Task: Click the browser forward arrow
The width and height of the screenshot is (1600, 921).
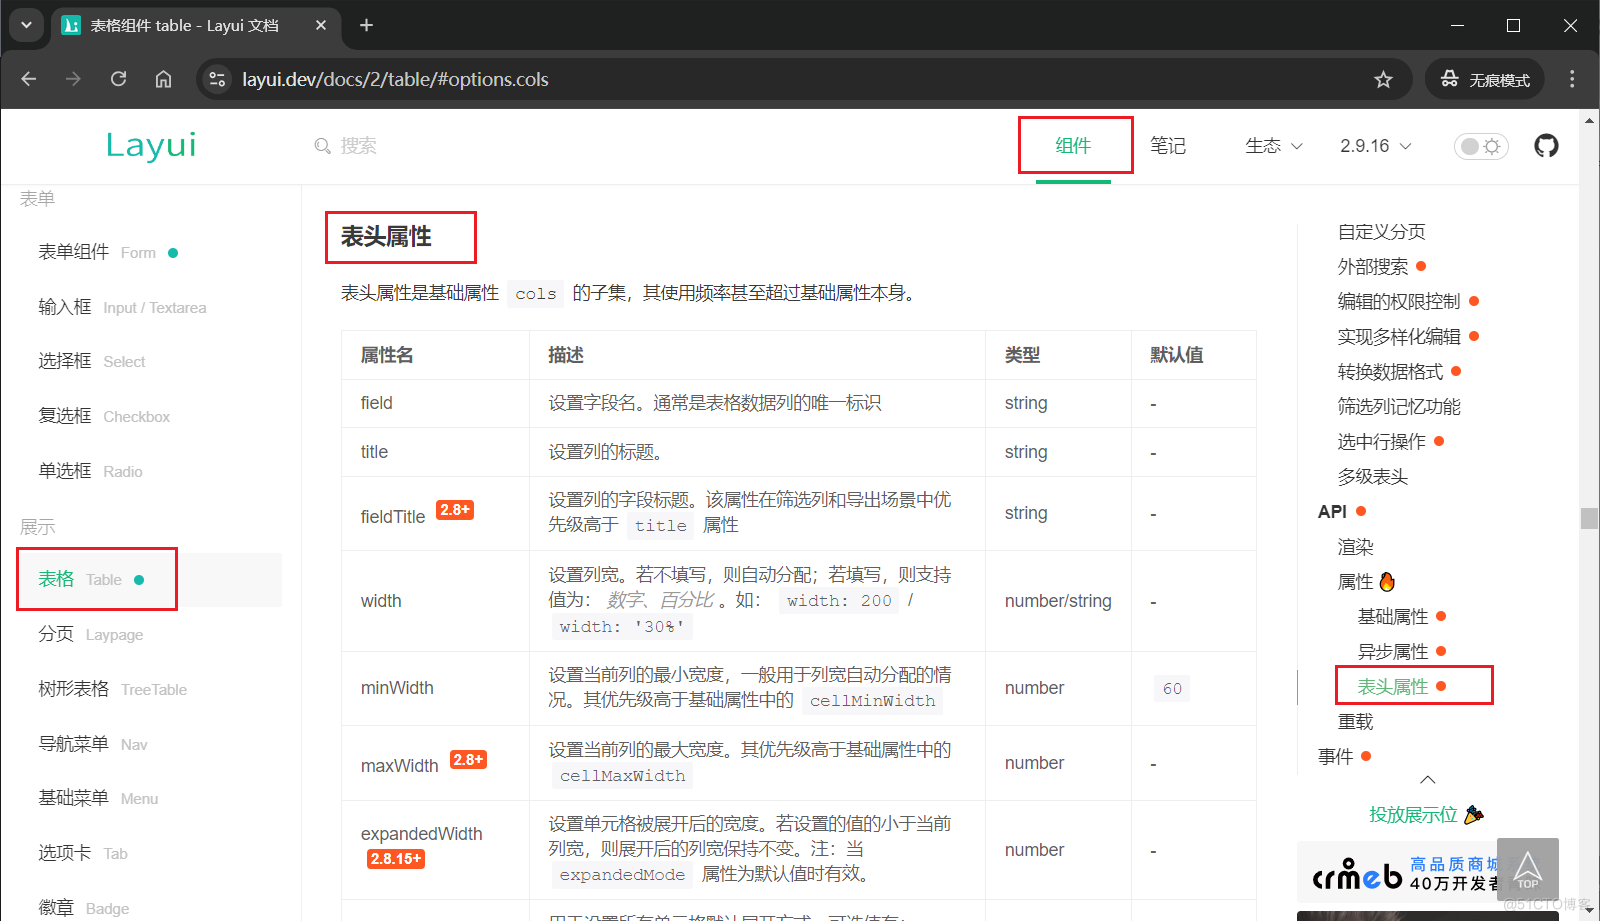Action: coord(73,79)
